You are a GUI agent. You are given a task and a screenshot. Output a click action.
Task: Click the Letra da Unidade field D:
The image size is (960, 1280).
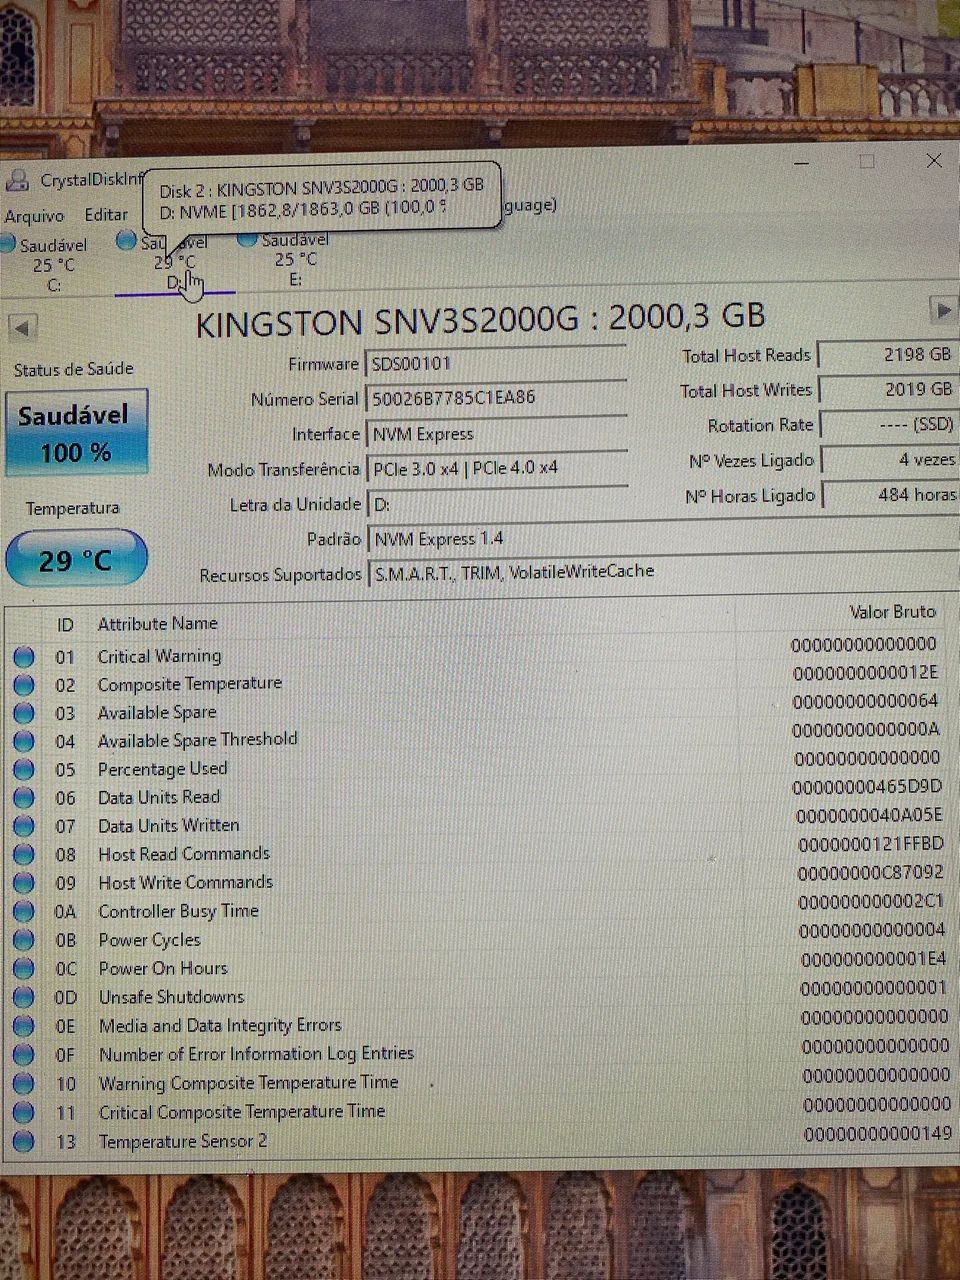496,504
